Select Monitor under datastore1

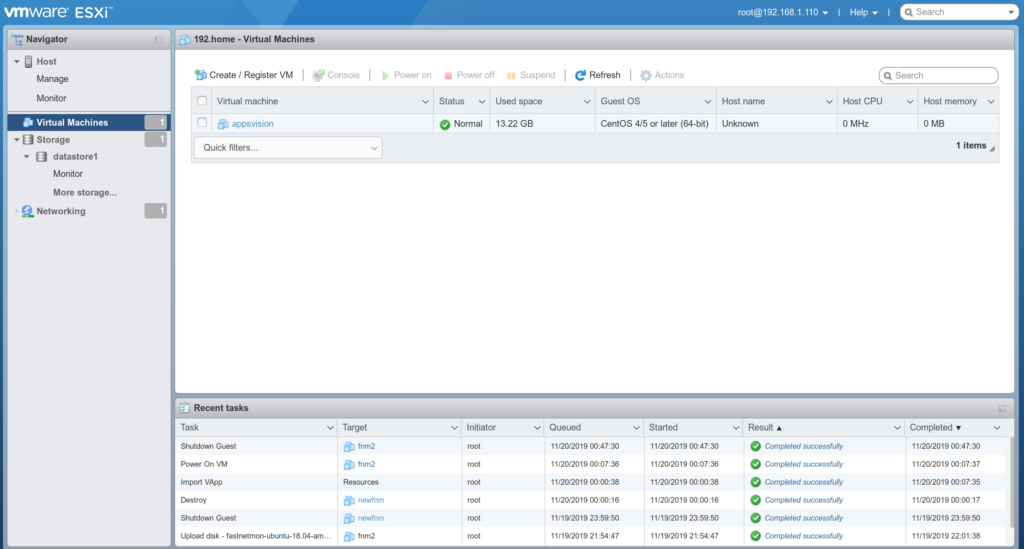click(68, 174)
